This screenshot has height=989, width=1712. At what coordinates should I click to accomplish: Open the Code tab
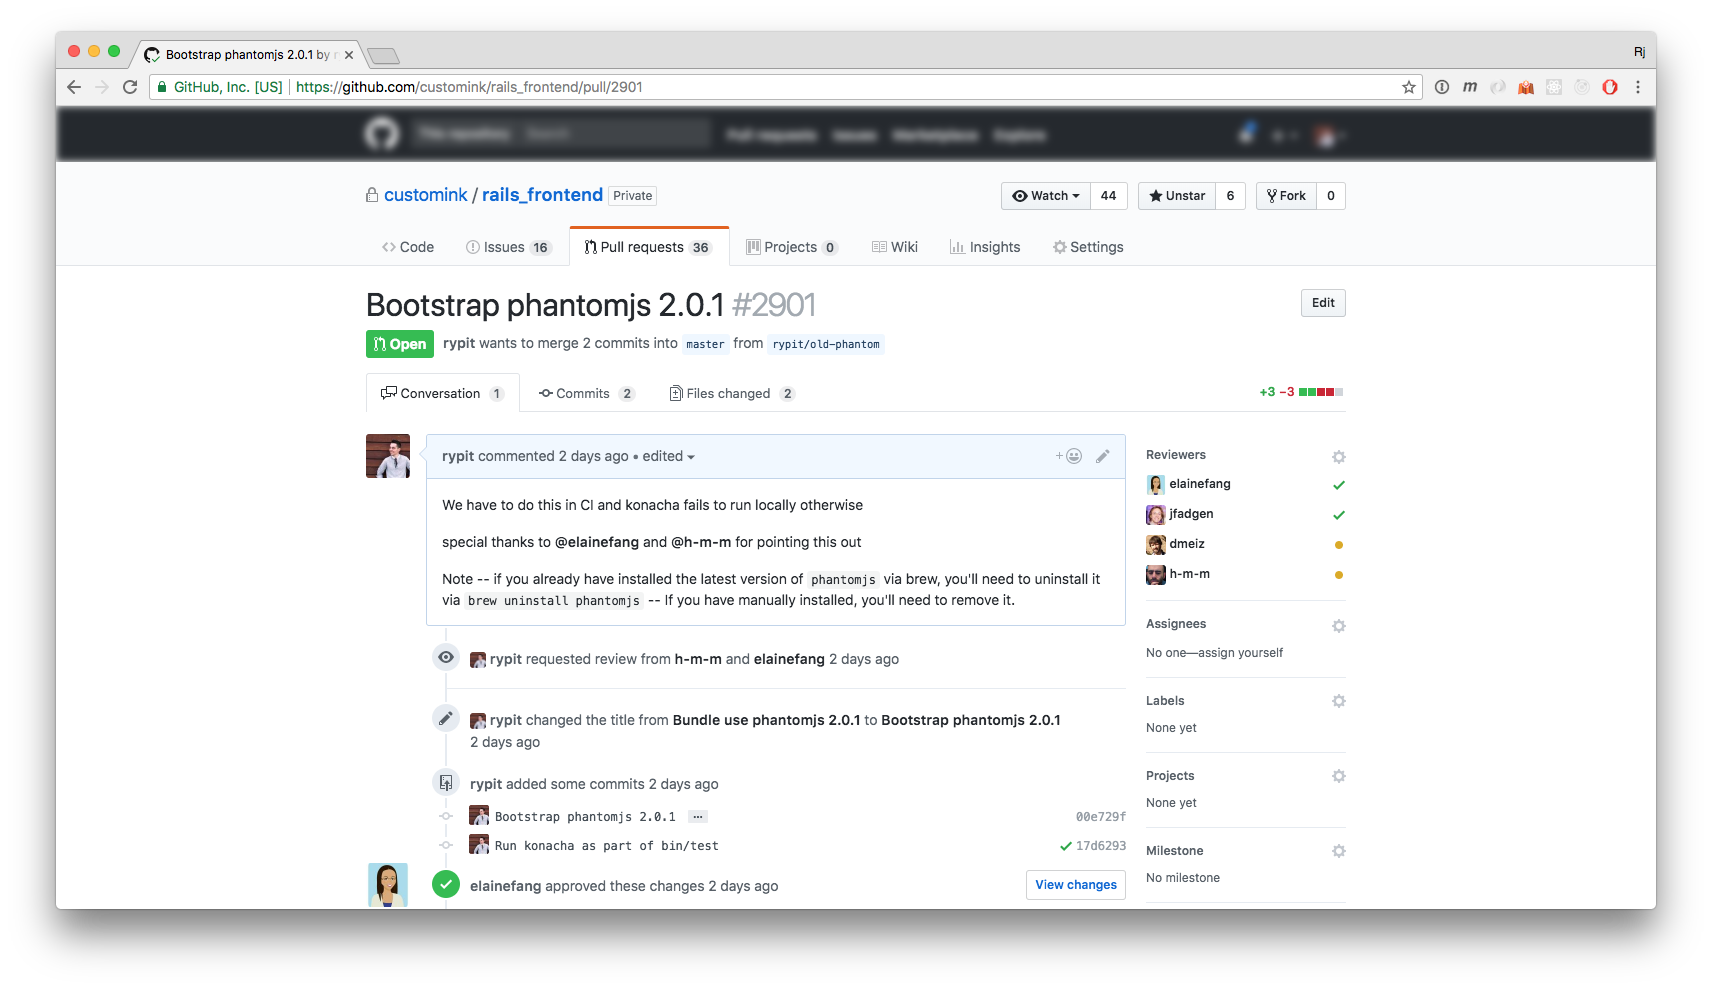coord(408,247)
